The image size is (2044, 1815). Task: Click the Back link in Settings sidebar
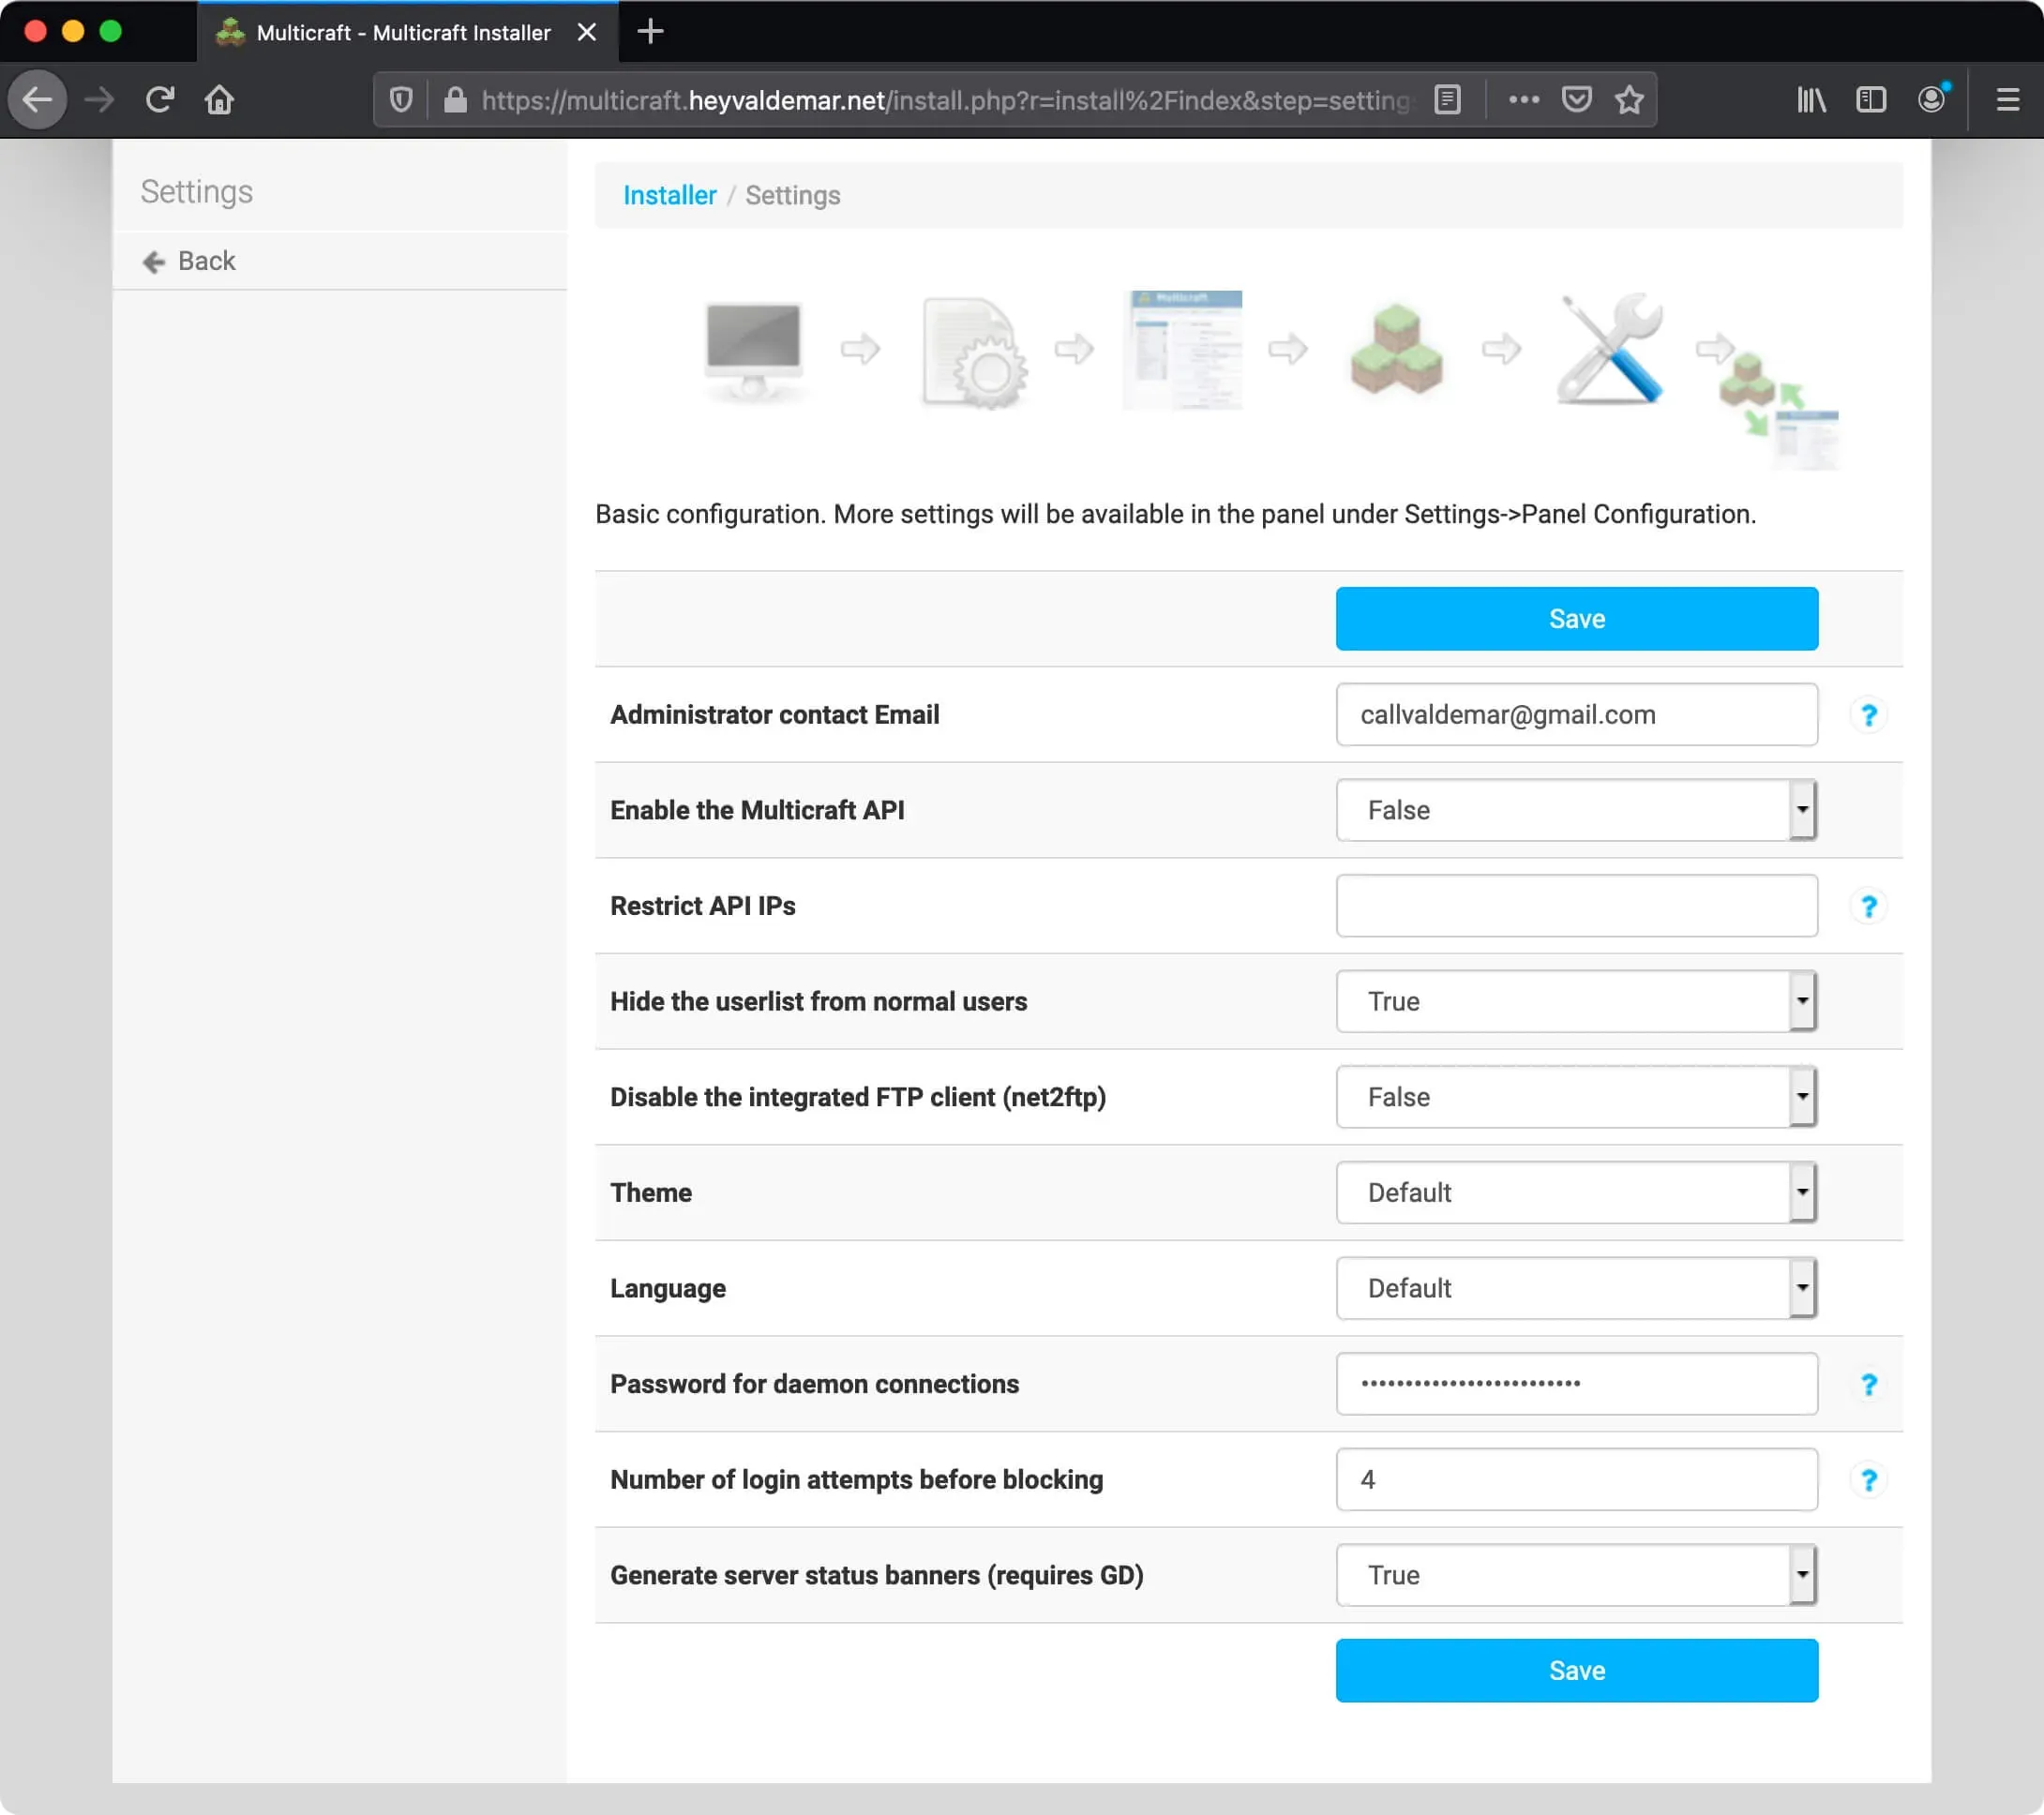tap(189, 261)
